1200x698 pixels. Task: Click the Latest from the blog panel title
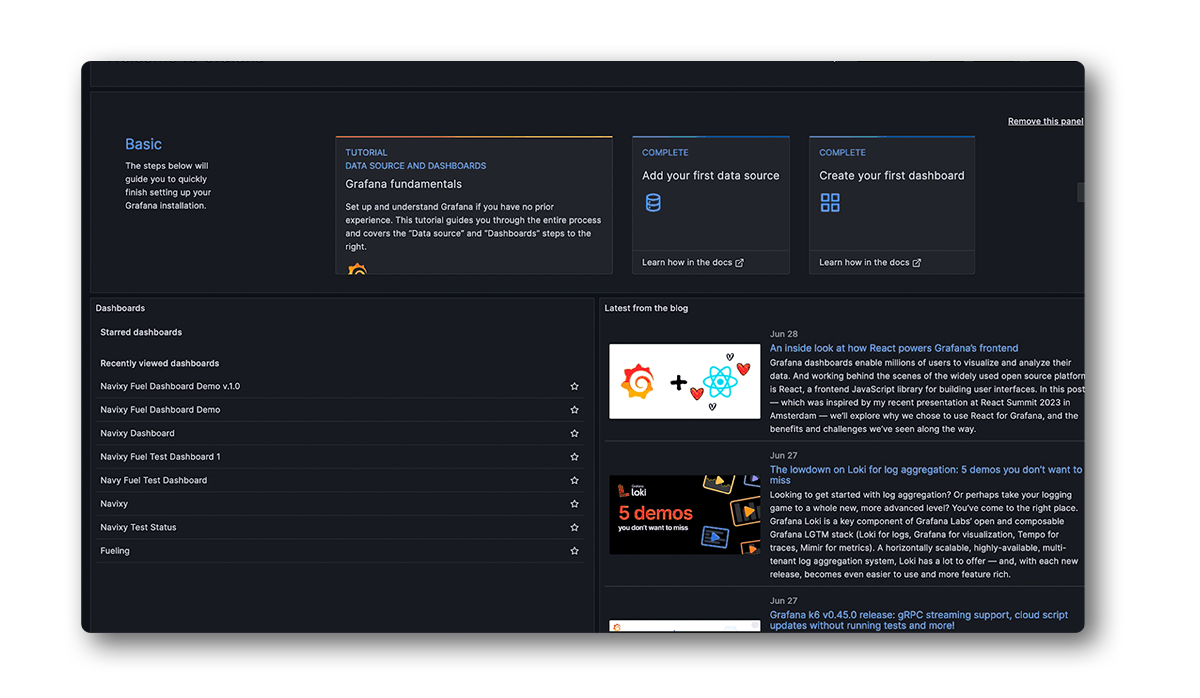[646, 308]
